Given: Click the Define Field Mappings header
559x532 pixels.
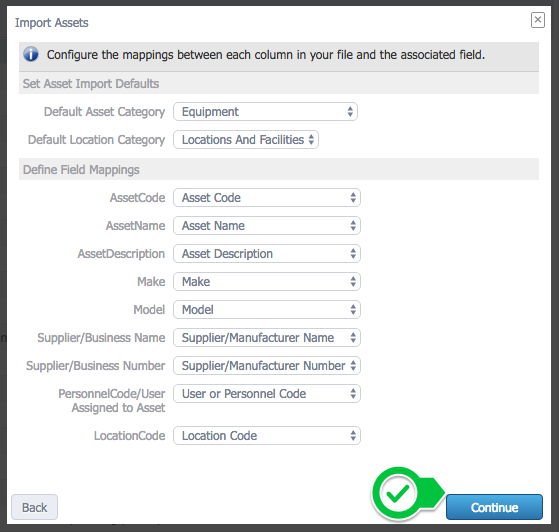Looking at the screenshot, I should point(81,170).
